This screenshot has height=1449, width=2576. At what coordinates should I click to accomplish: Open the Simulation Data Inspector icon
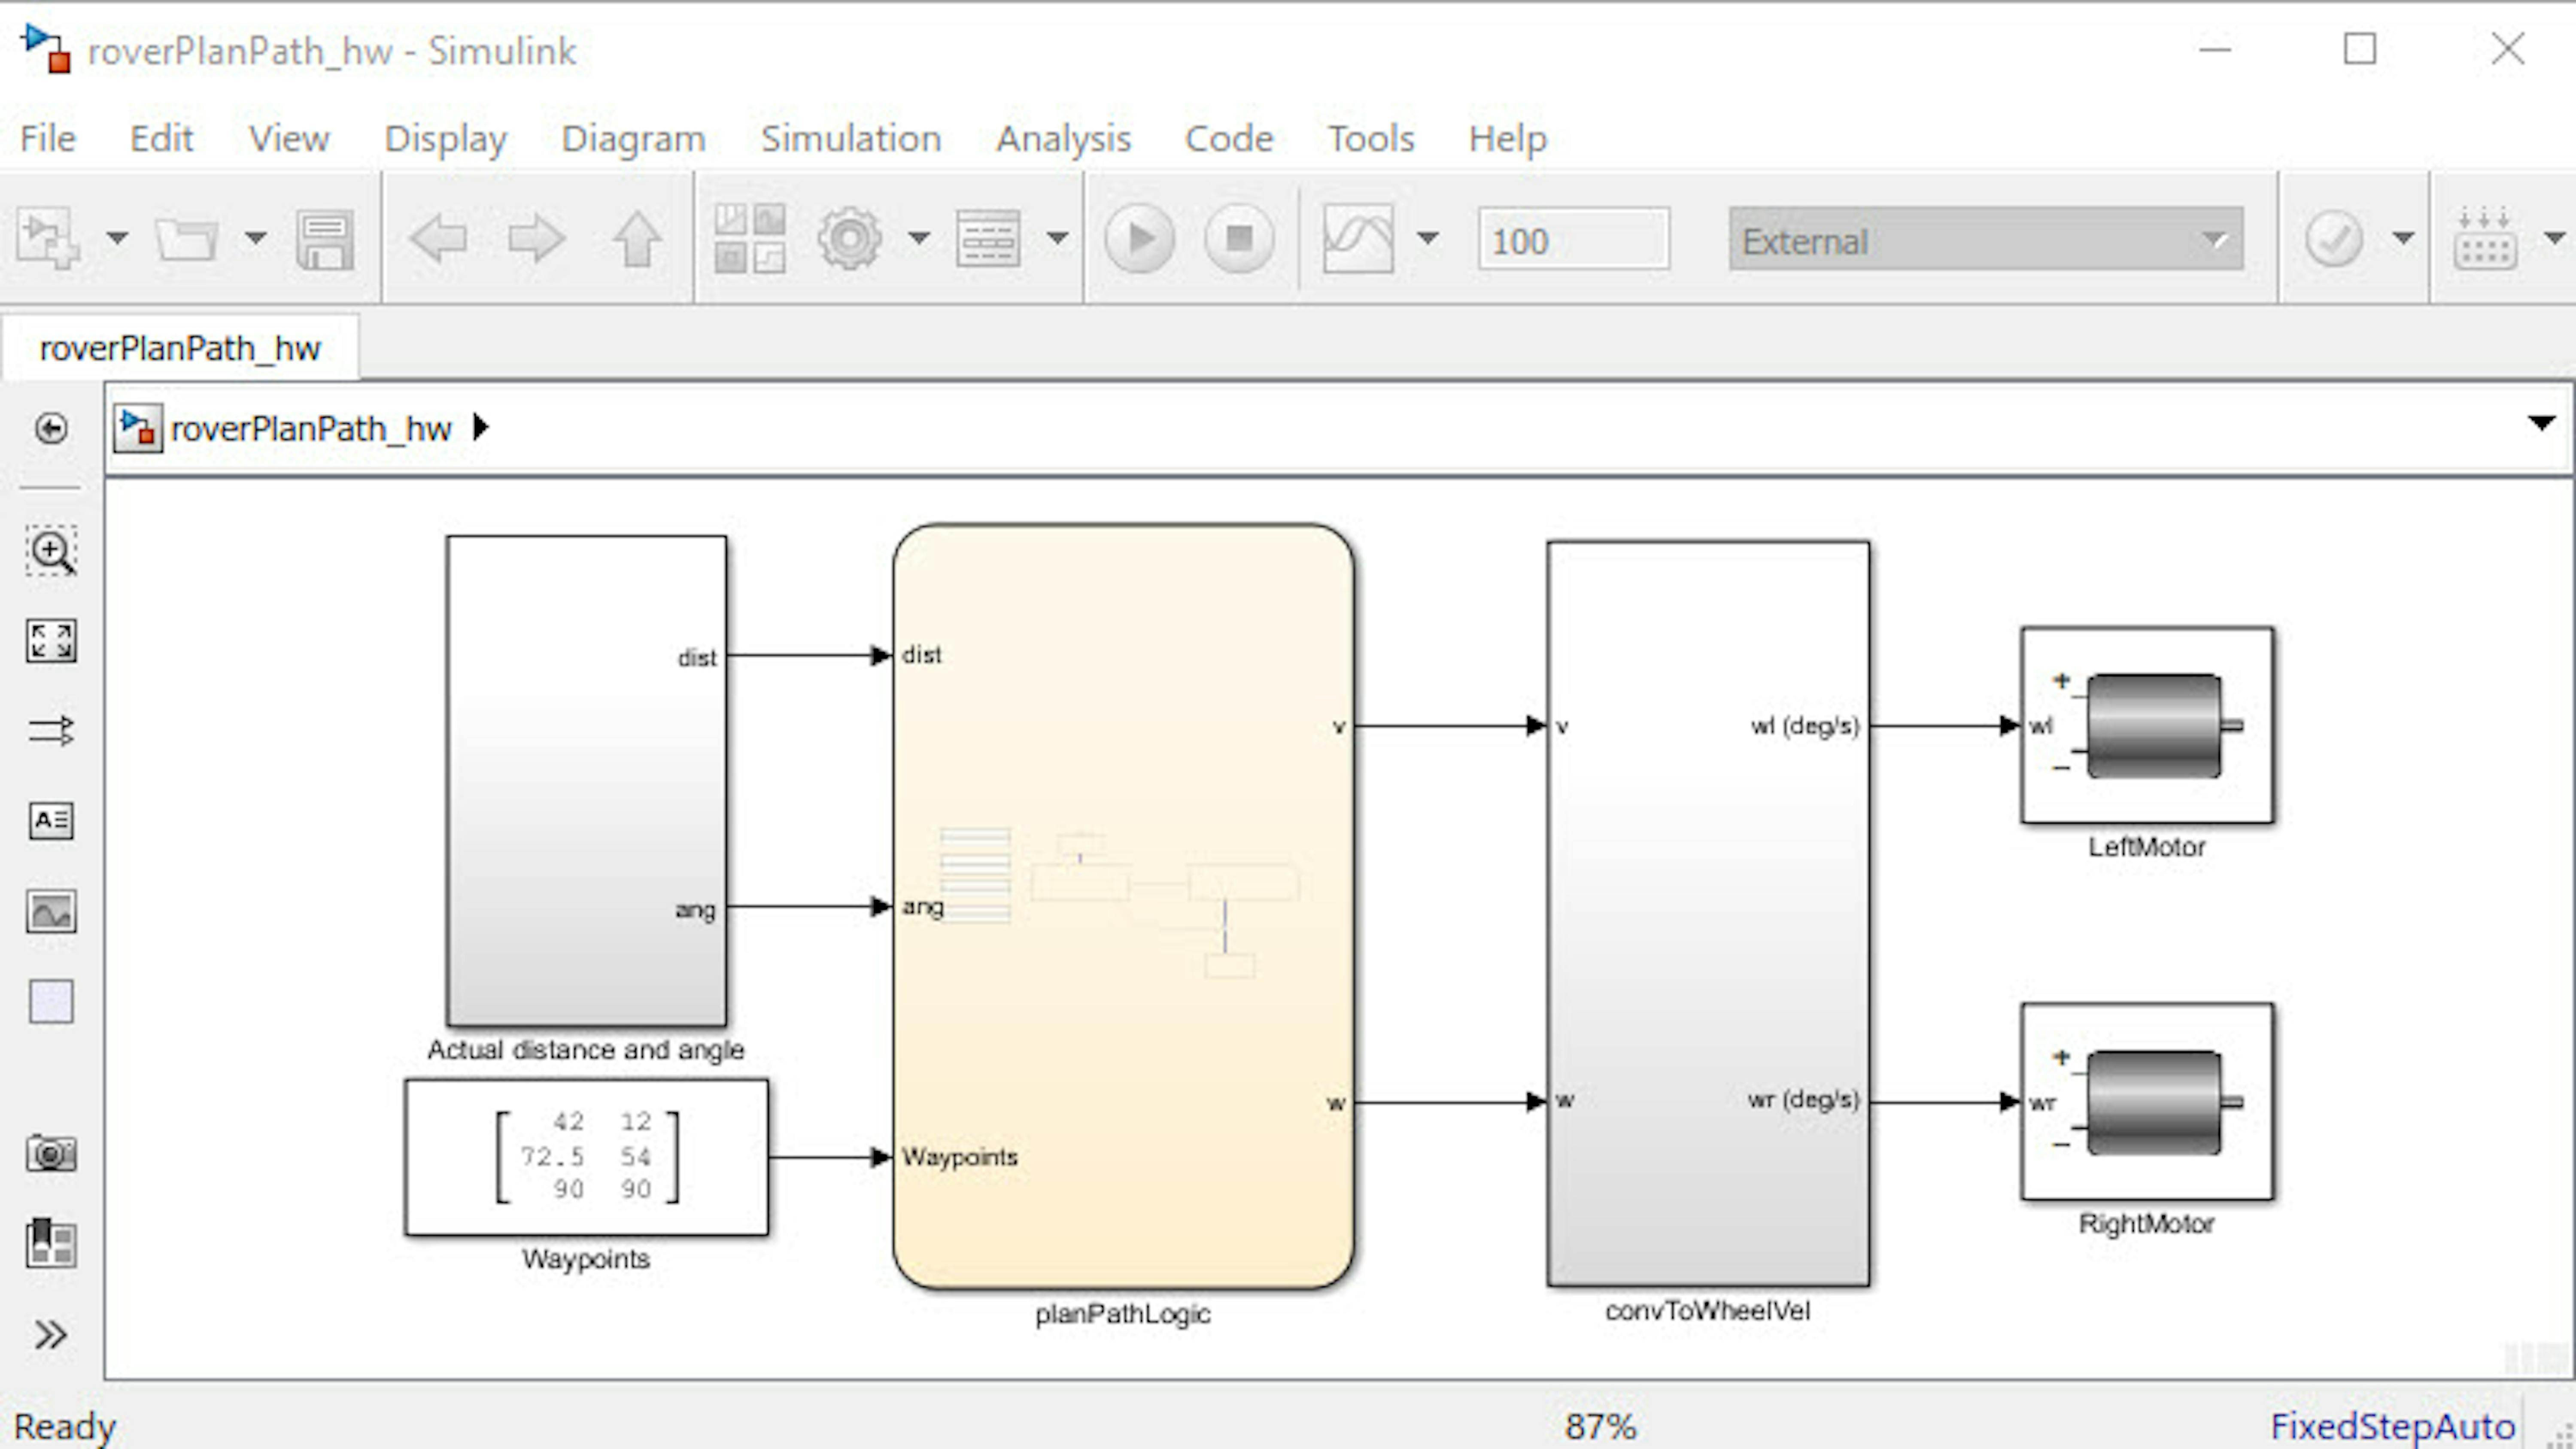click(1358, 239)
